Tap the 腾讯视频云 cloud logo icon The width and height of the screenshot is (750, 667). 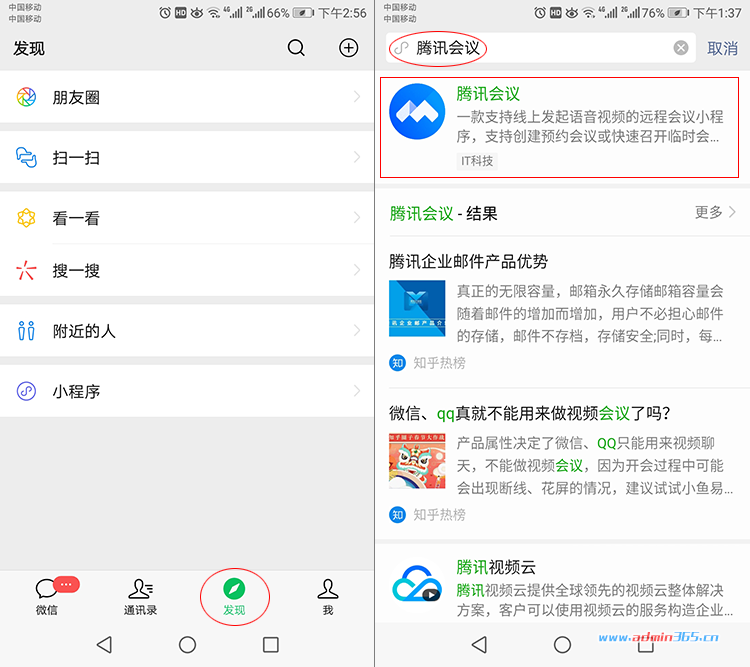tap(417, 584)
